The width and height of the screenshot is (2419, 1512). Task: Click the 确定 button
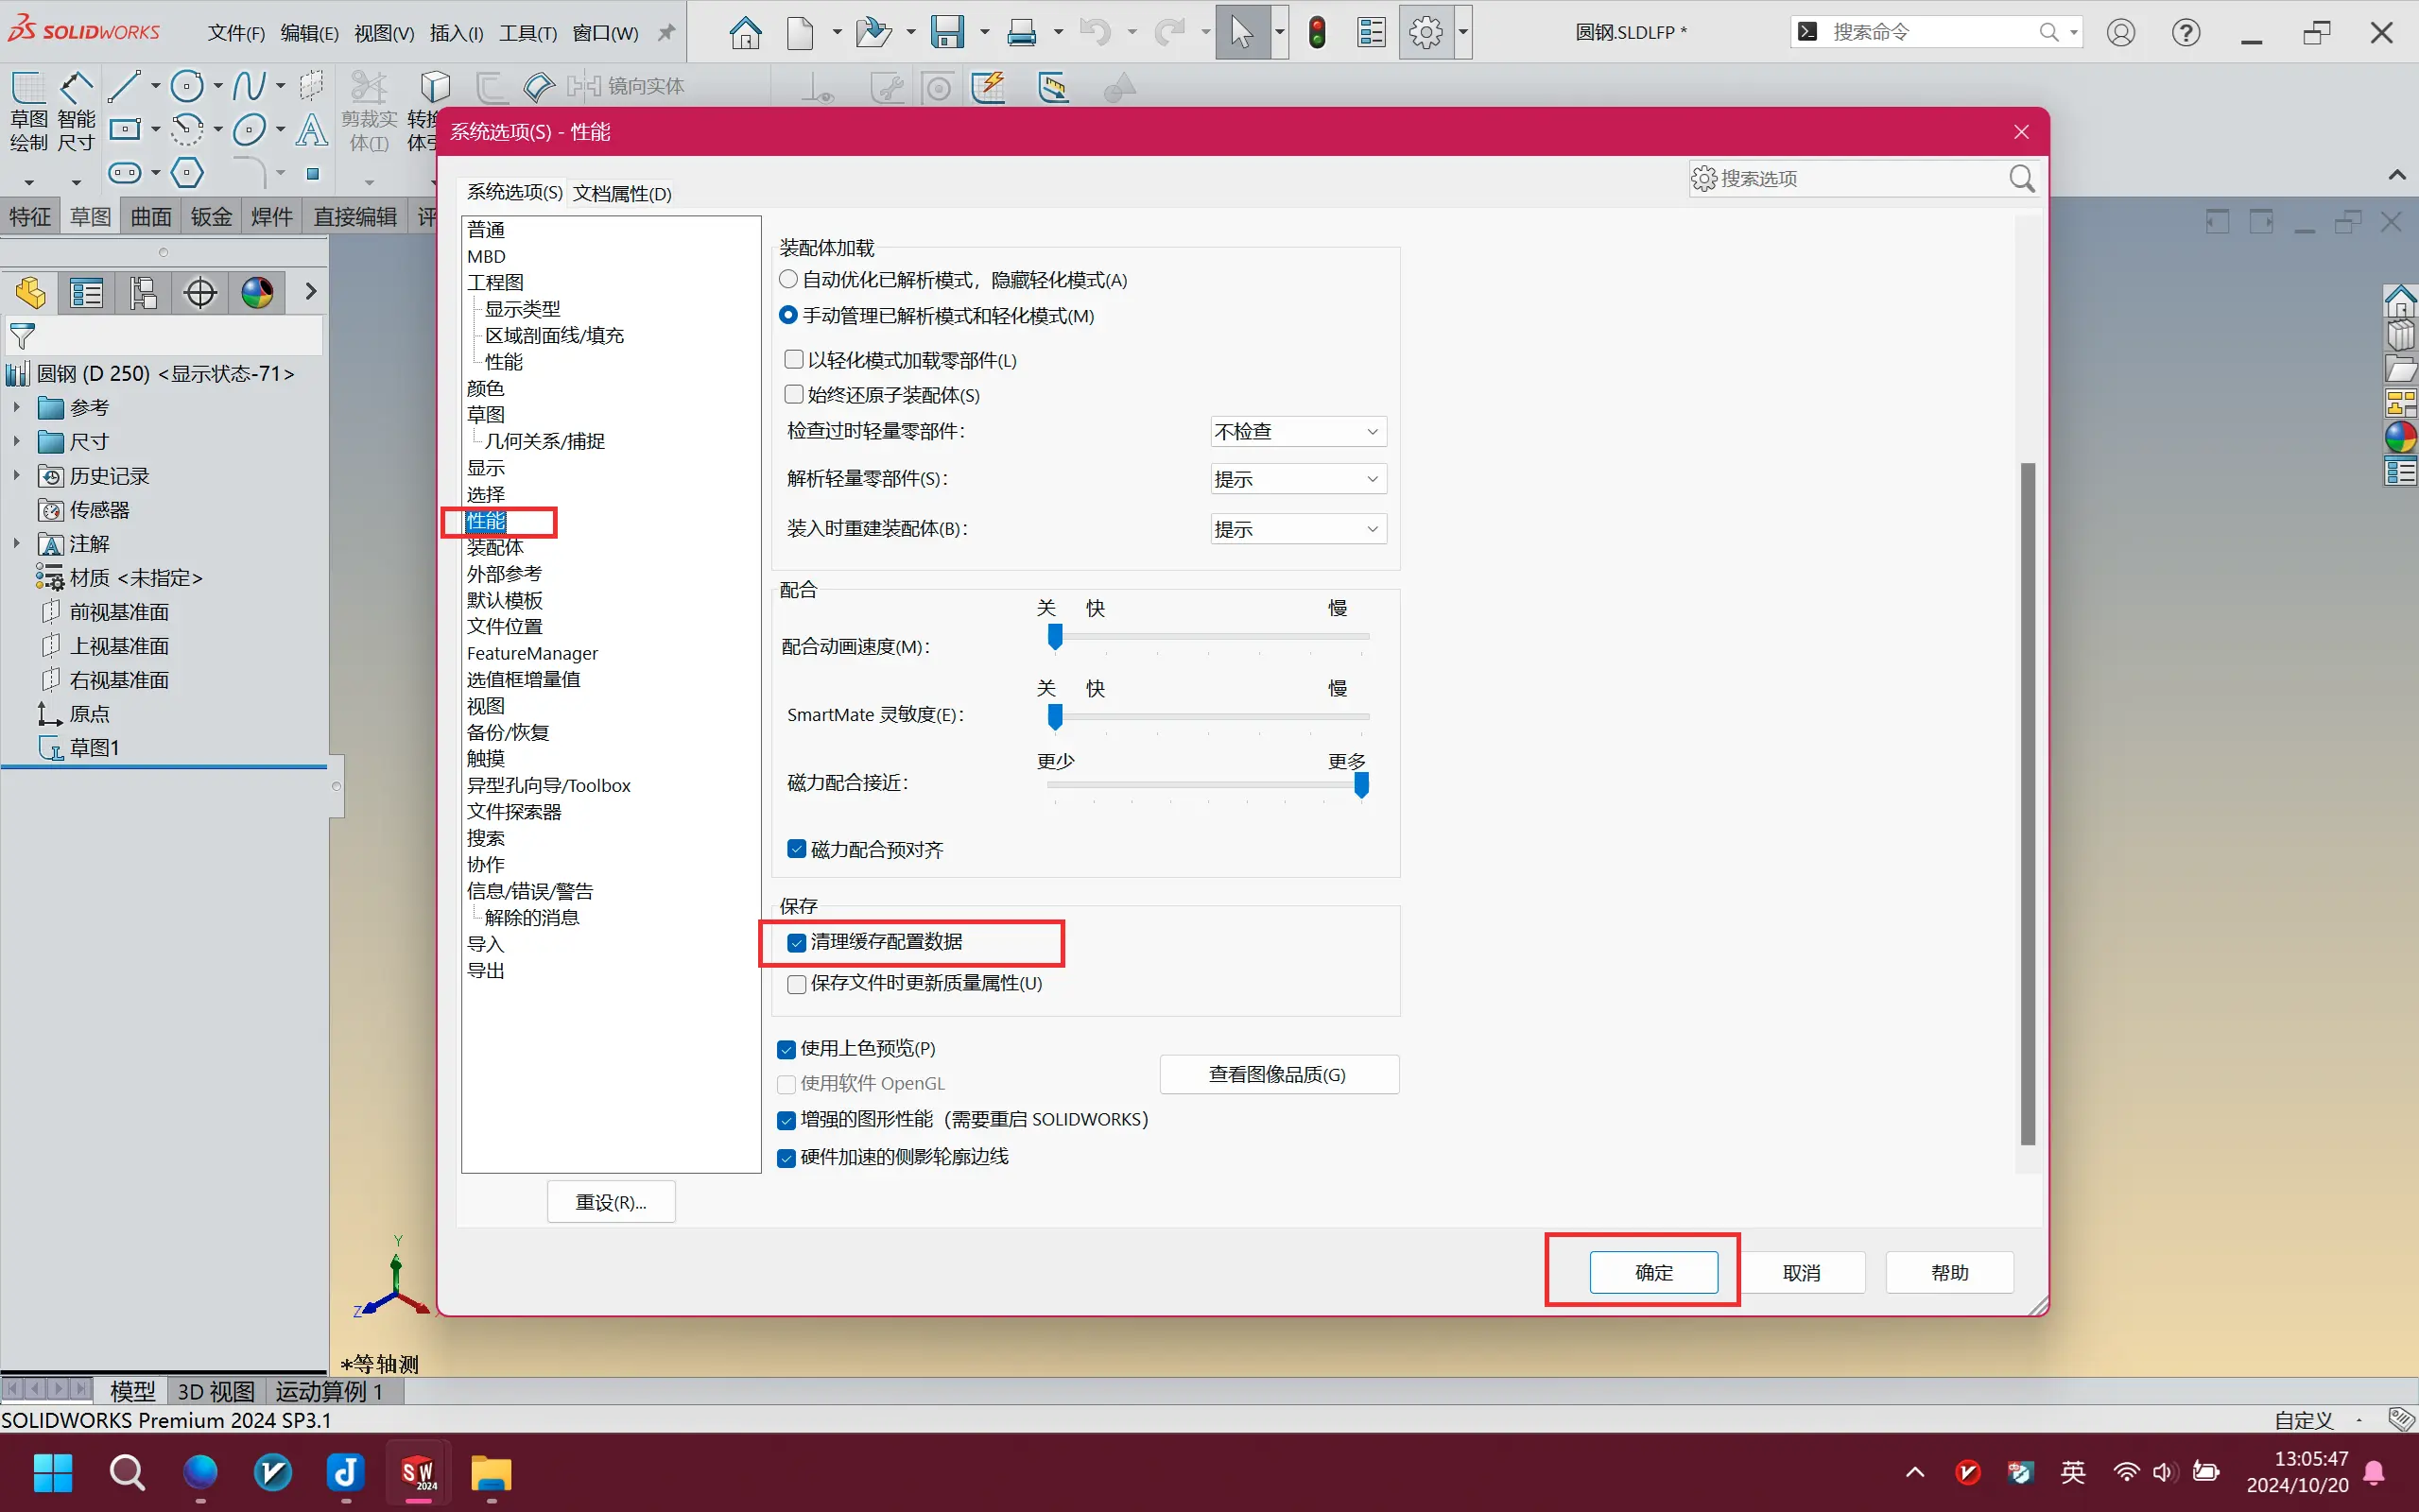click(1653, 1272)
